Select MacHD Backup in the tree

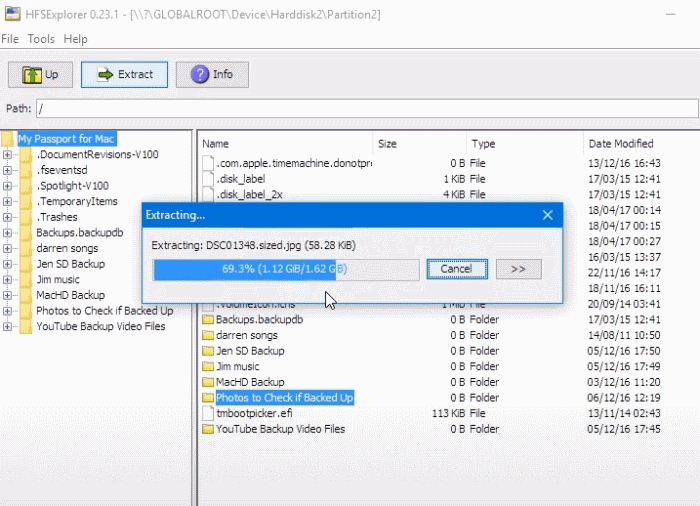(71, 295)
